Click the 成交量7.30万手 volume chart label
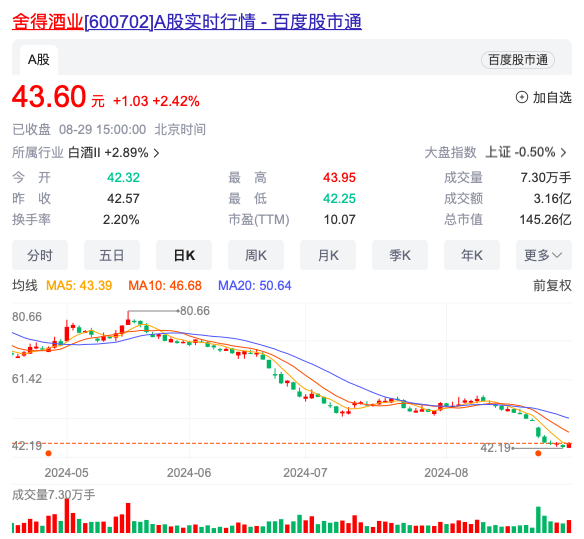 pyautogui.click(x=53, y=495)
